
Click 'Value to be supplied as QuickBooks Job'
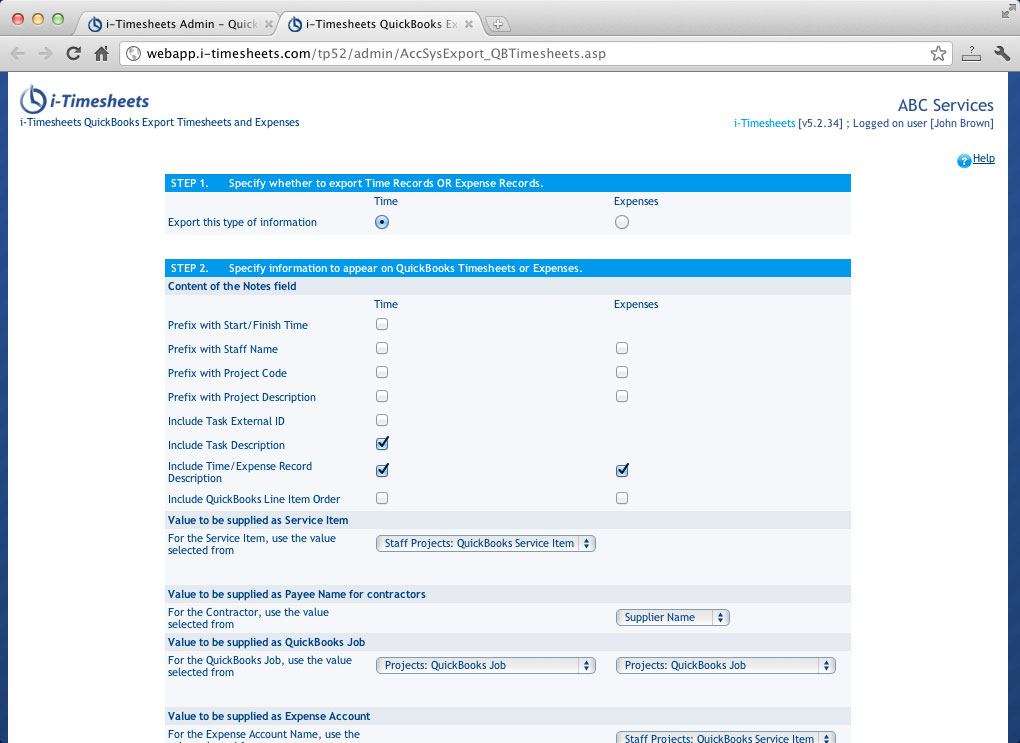point(267,642)
